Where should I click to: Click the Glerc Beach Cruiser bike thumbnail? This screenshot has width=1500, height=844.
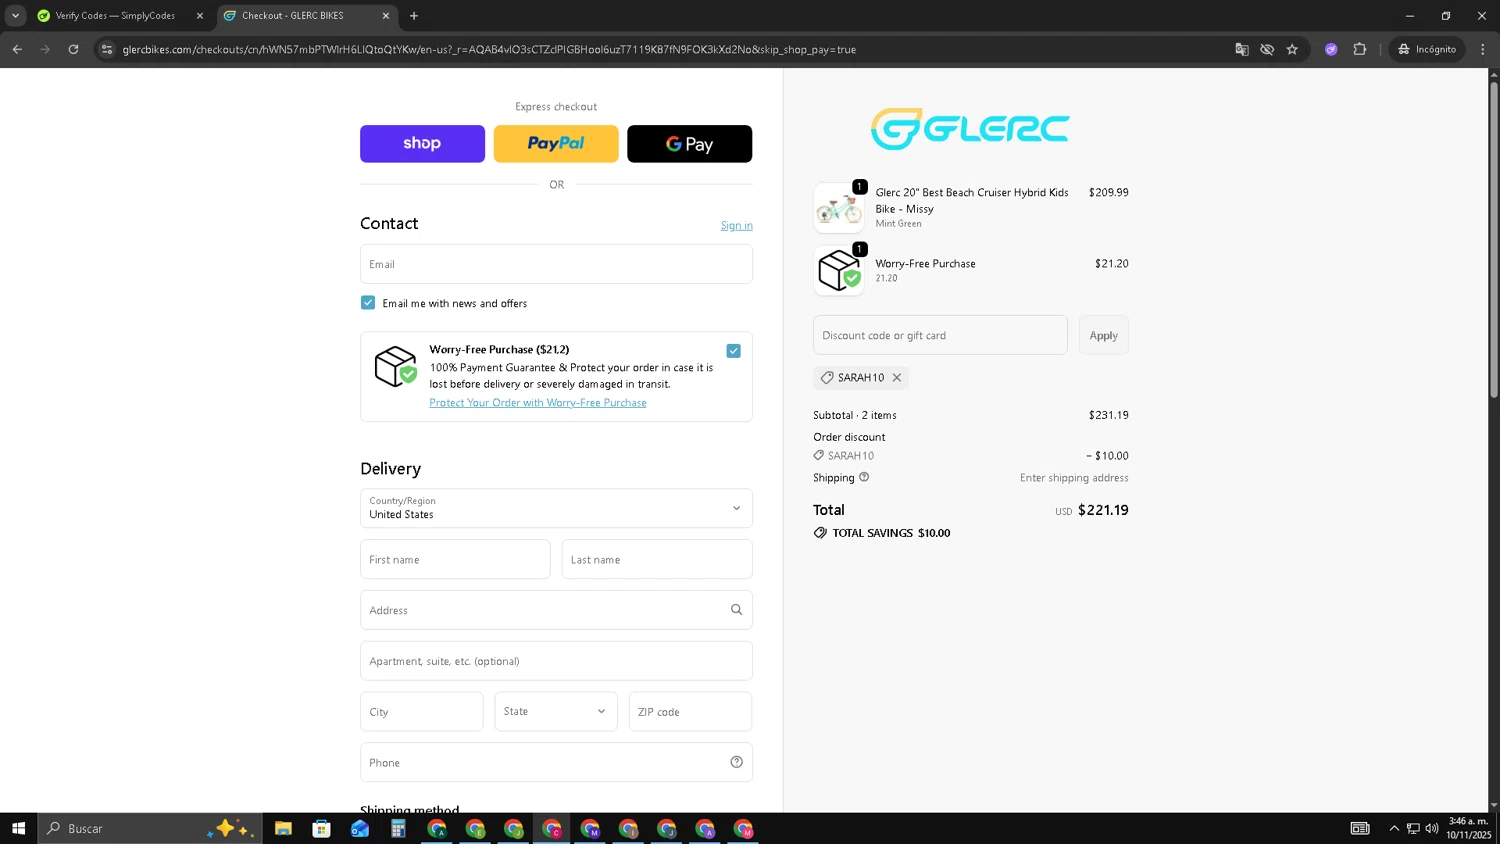pyautogui.click(x=839, y=208)
